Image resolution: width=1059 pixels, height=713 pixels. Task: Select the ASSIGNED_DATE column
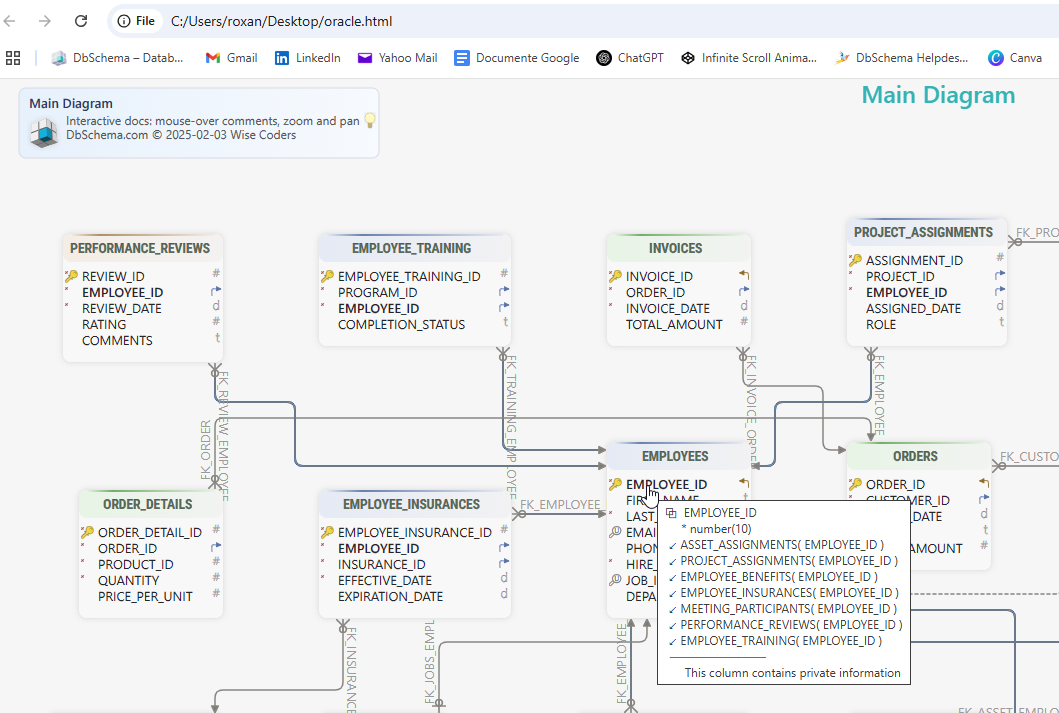(x=913, y=309)
